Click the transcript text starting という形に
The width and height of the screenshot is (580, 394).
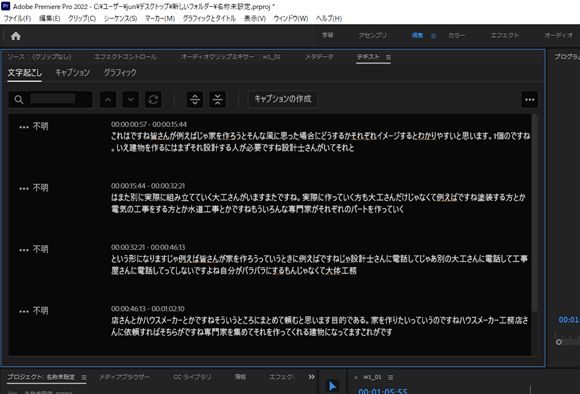319,265
